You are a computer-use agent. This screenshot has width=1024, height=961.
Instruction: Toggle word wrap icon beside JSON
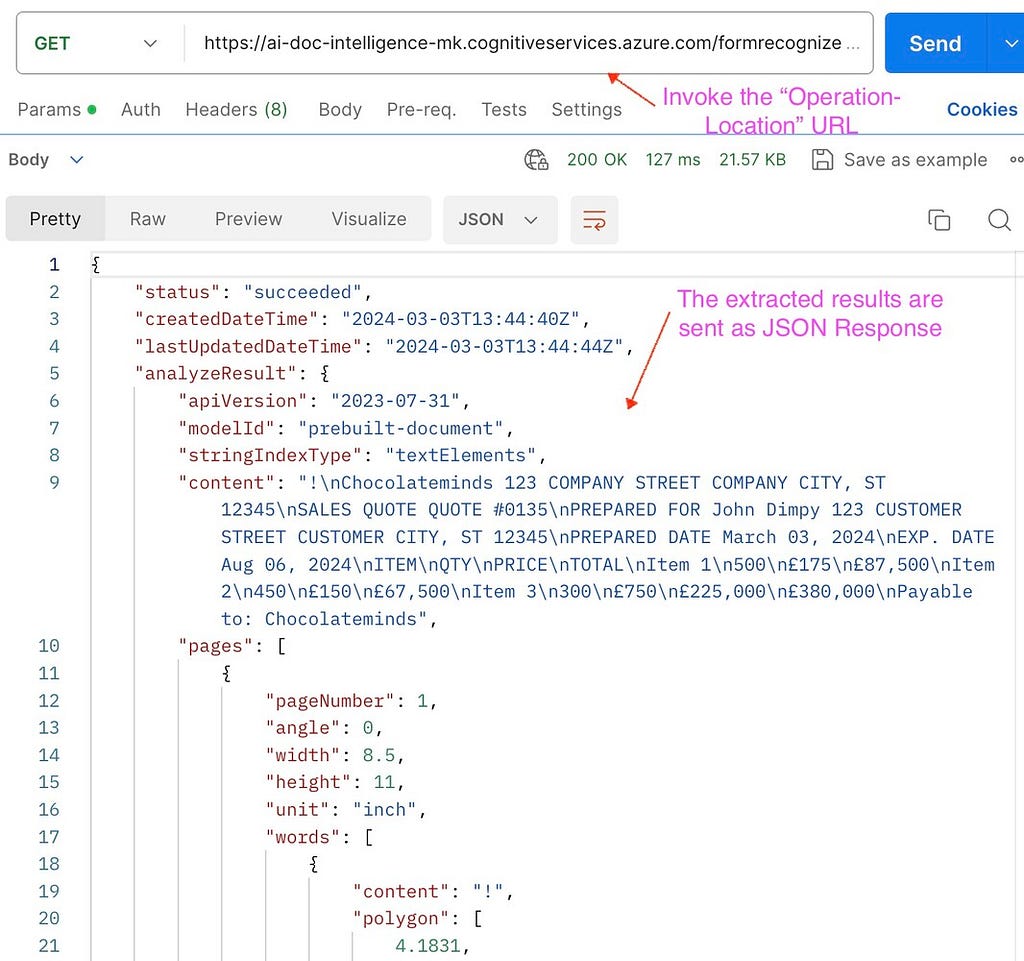tap(594, 219)
